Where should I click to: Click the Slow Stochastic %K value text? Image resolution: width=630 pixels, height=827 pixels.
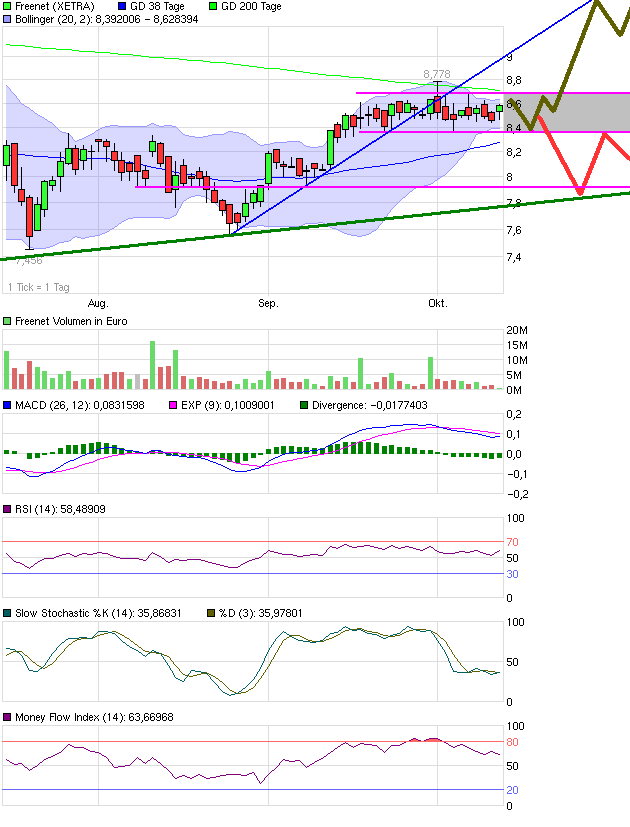[98, 613]
